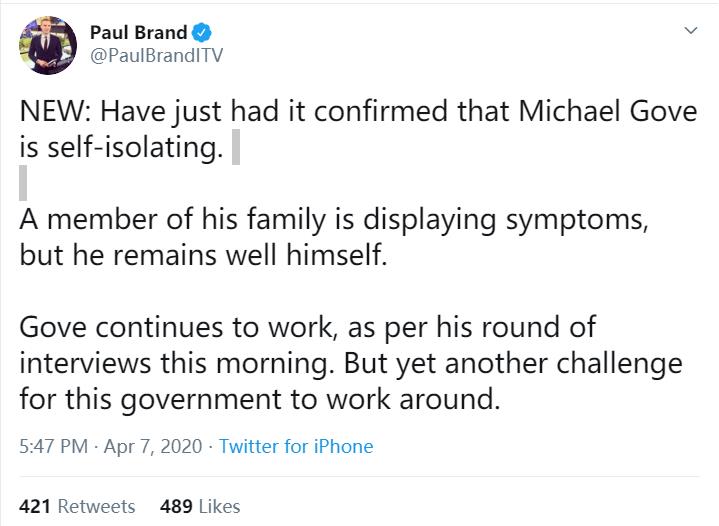Click the paragraph about family displaying symptoms
The image size is (719, 526).
click(334, 221)
